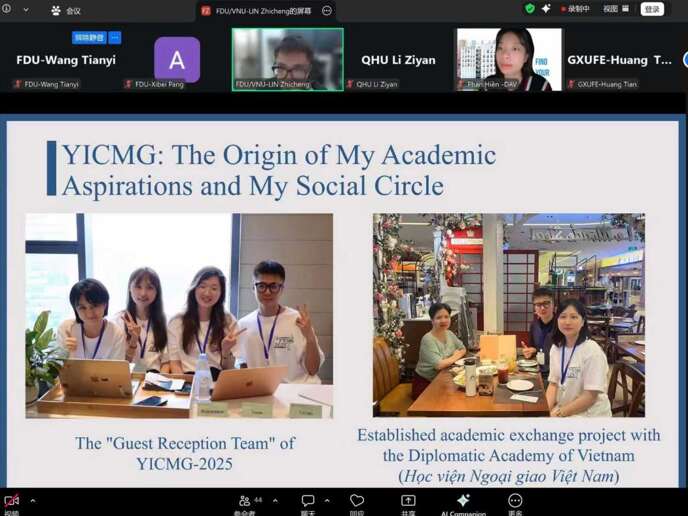
Task: Open the More options menu
Action: pyautogui.click(x=515, y=501)
